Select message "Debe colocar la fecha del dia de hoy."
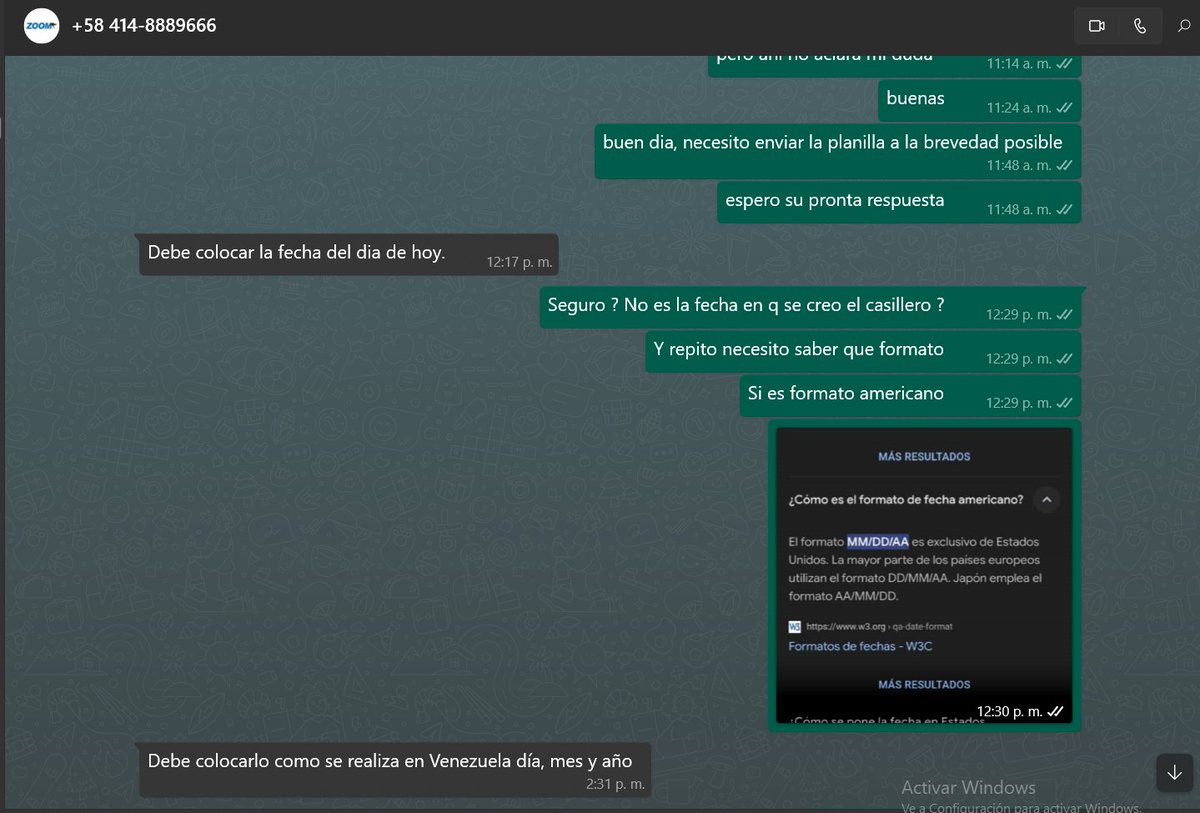 point(348,255)
